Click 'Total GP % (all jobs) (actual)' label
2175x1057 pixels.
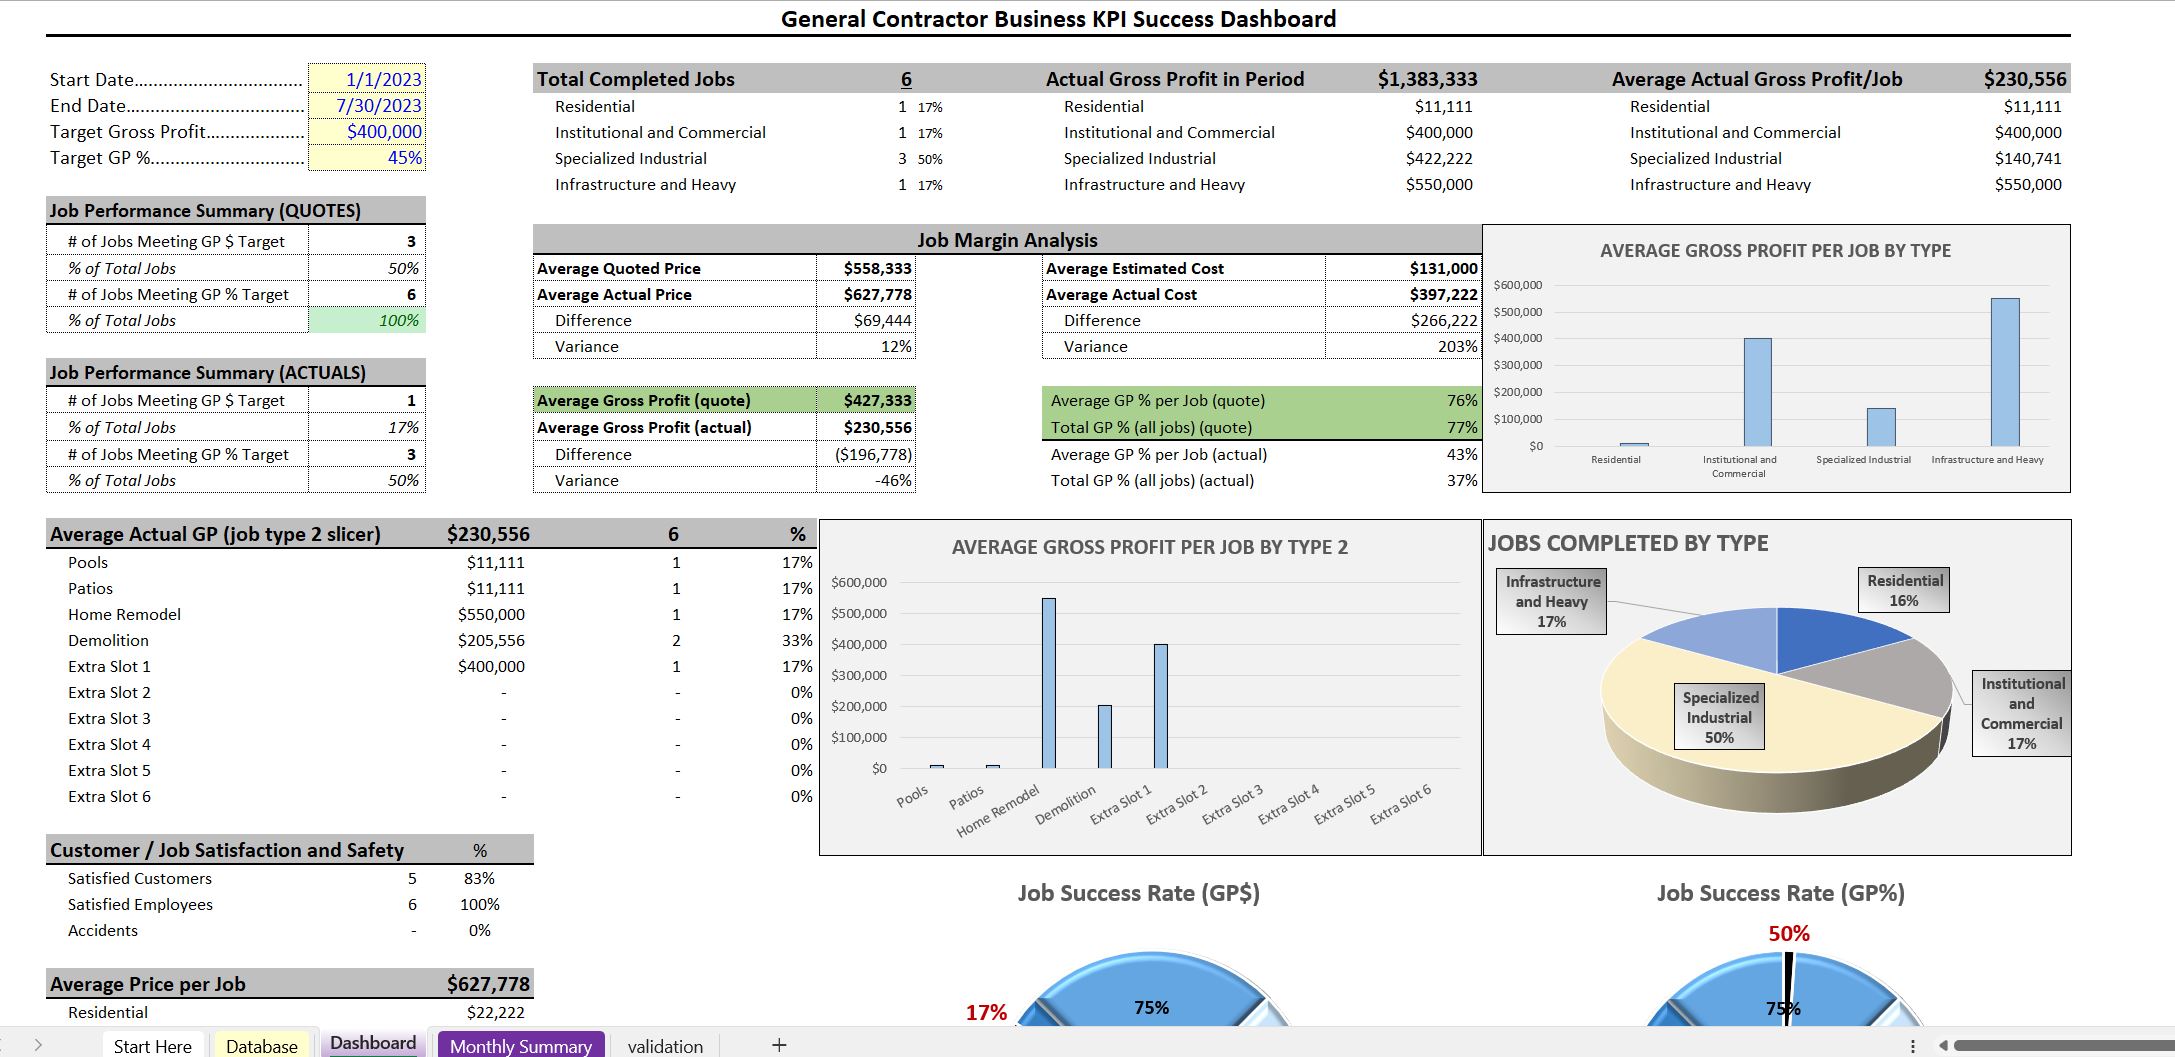point(1152,480)
